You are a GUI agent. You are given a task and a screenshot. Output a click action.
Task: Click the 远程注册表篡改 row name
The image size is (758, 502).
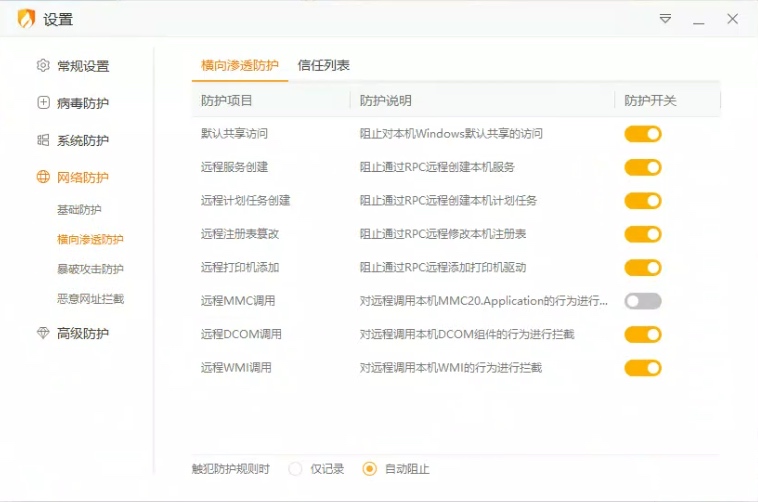tap(240, 234)
